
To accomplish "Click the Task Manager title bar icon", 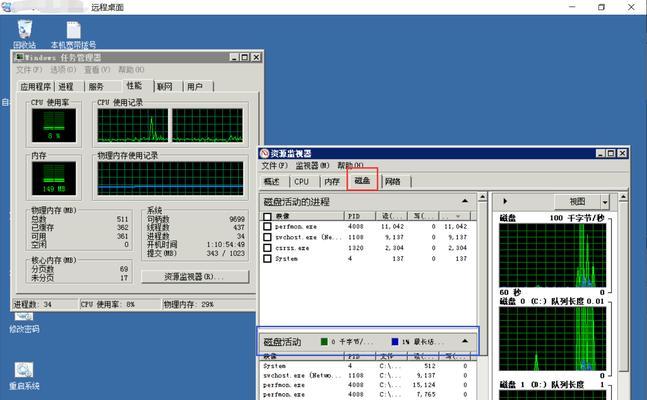I will point(19,57).
